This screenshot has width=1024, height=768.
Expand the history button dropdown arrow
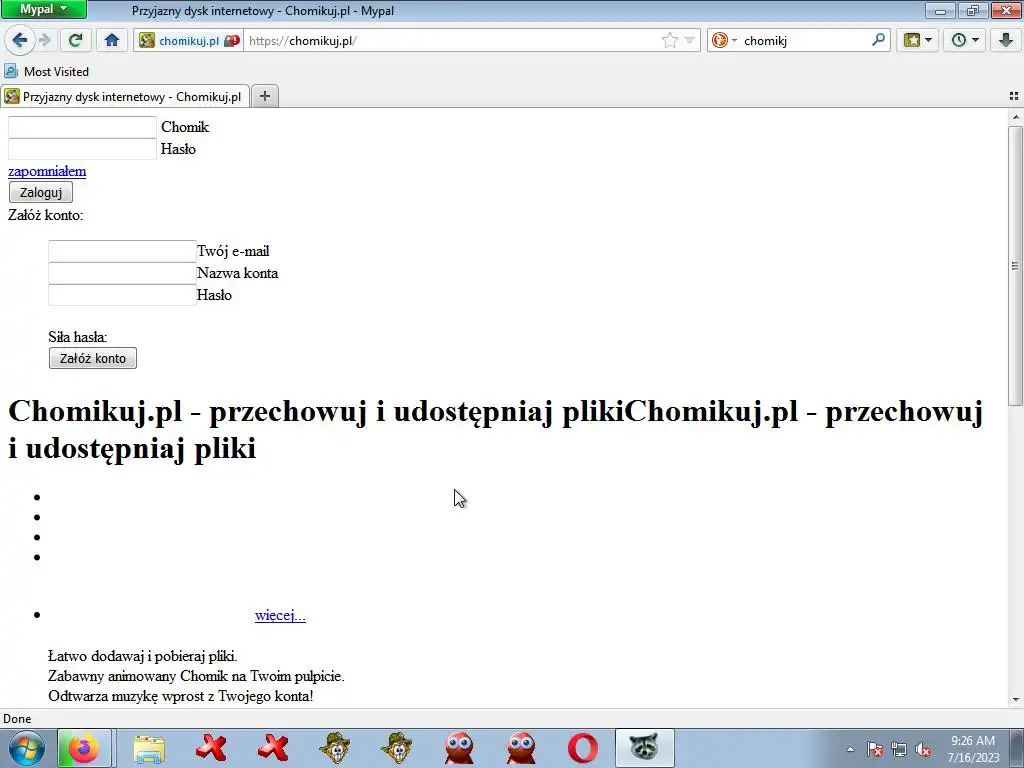[975, 40]
